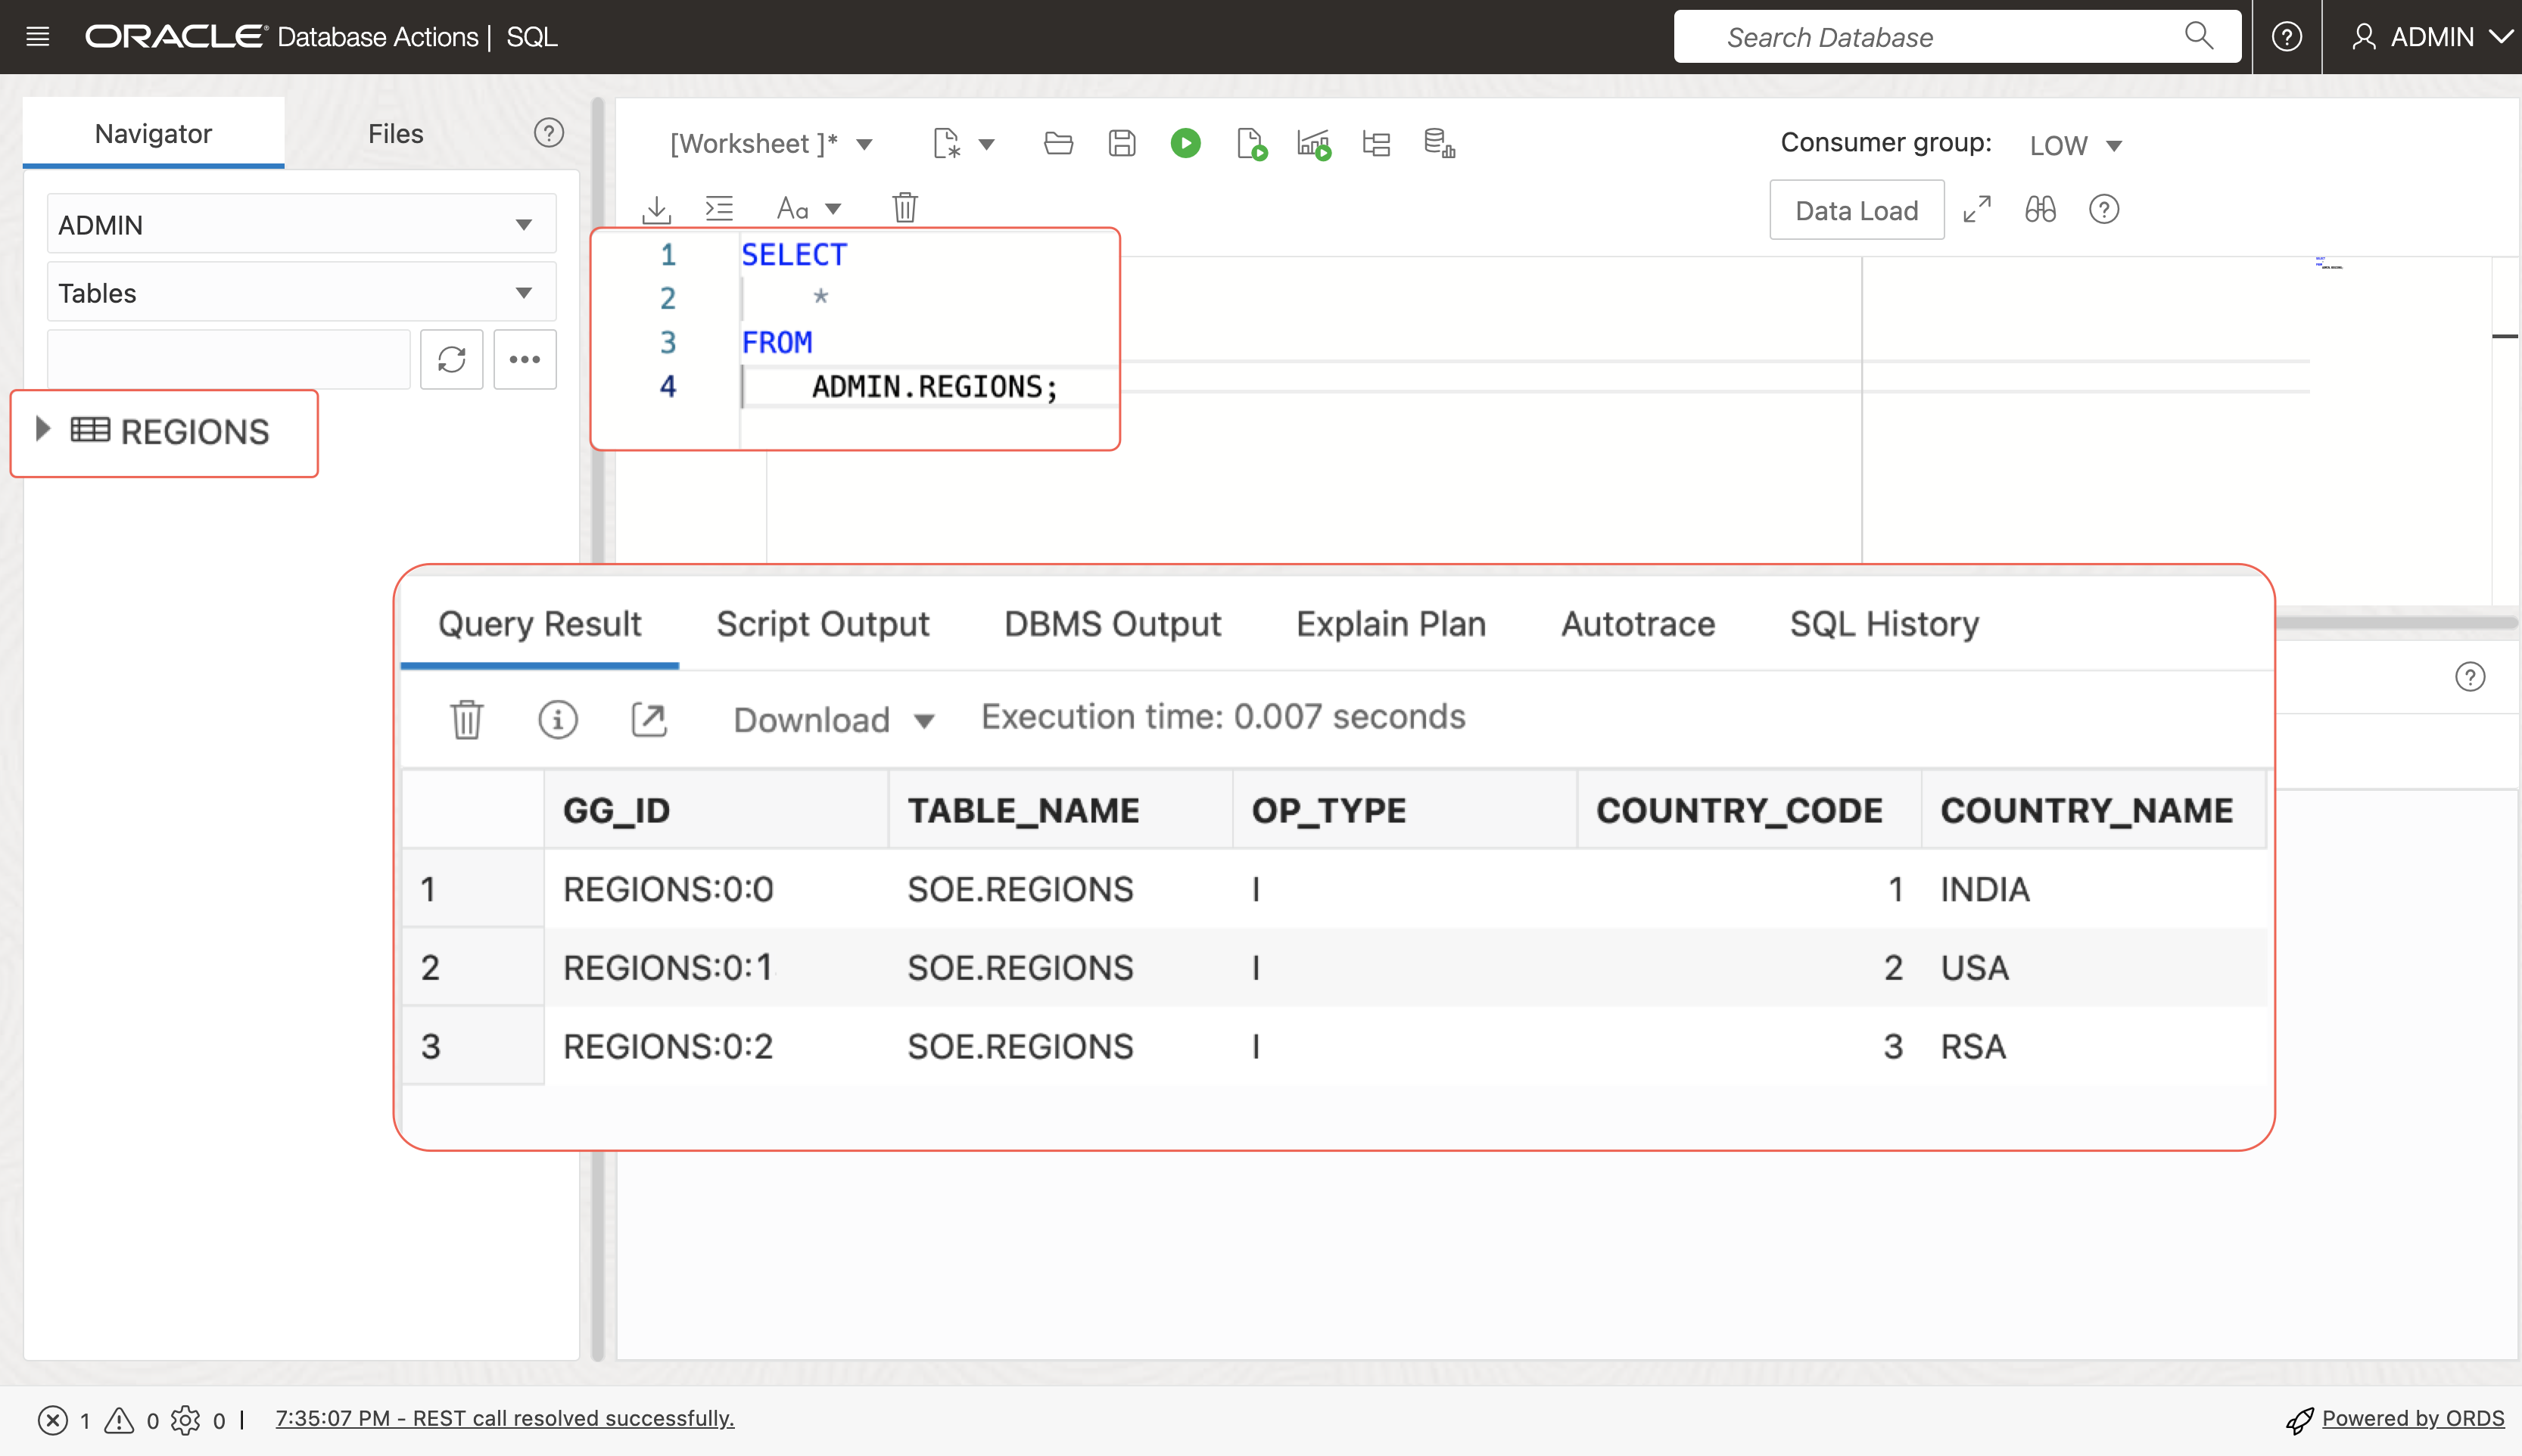Click the Autotrace toolbar icon
2522x1456 pixels.
point(1313,144)
